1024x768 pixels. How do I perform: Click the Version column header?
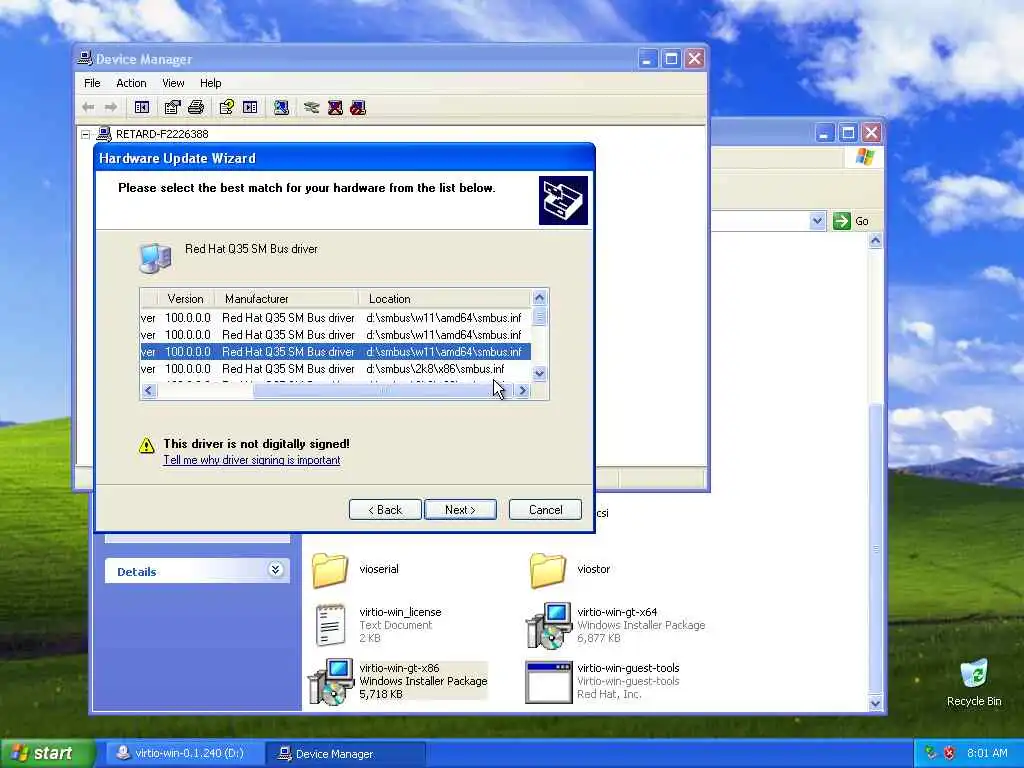coord(185,298)
